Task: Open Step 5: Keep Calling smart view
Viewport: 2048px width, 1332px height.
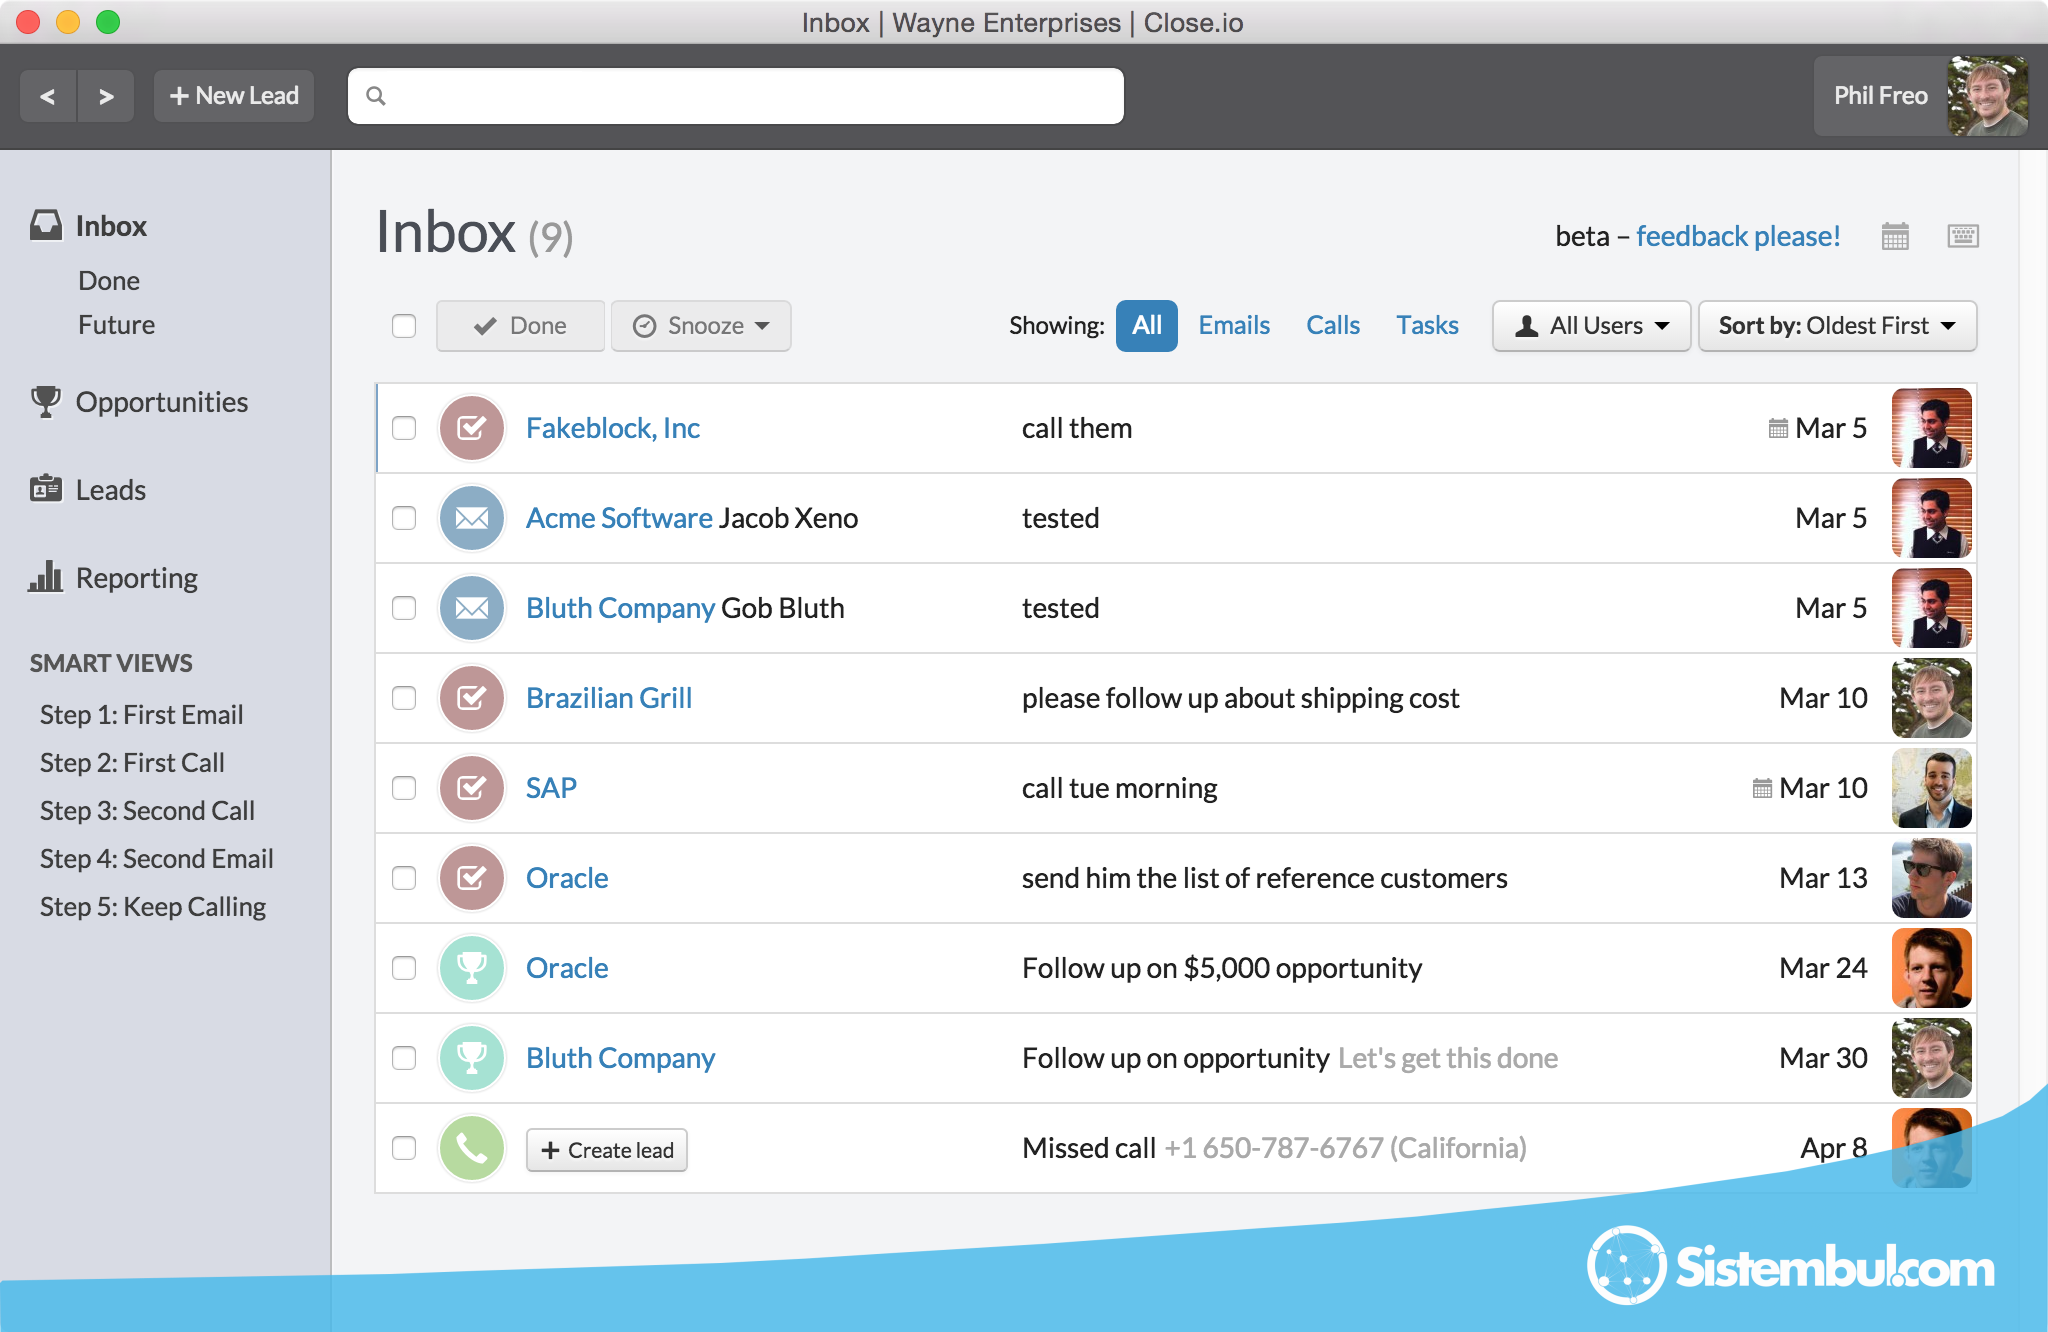Action: pos(153,907)
